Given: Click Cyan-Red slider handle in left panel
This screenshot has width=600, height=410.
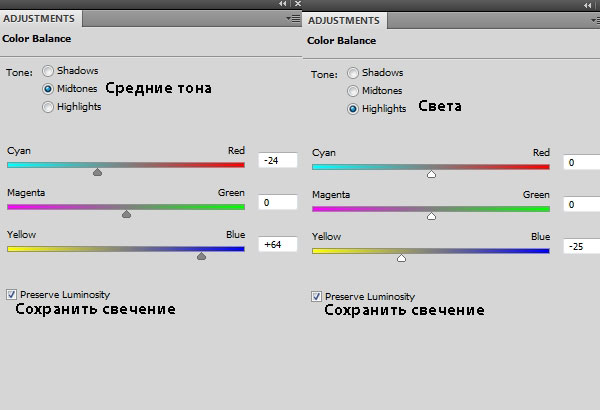Looking at the screenshot, I should coord(98,172).
